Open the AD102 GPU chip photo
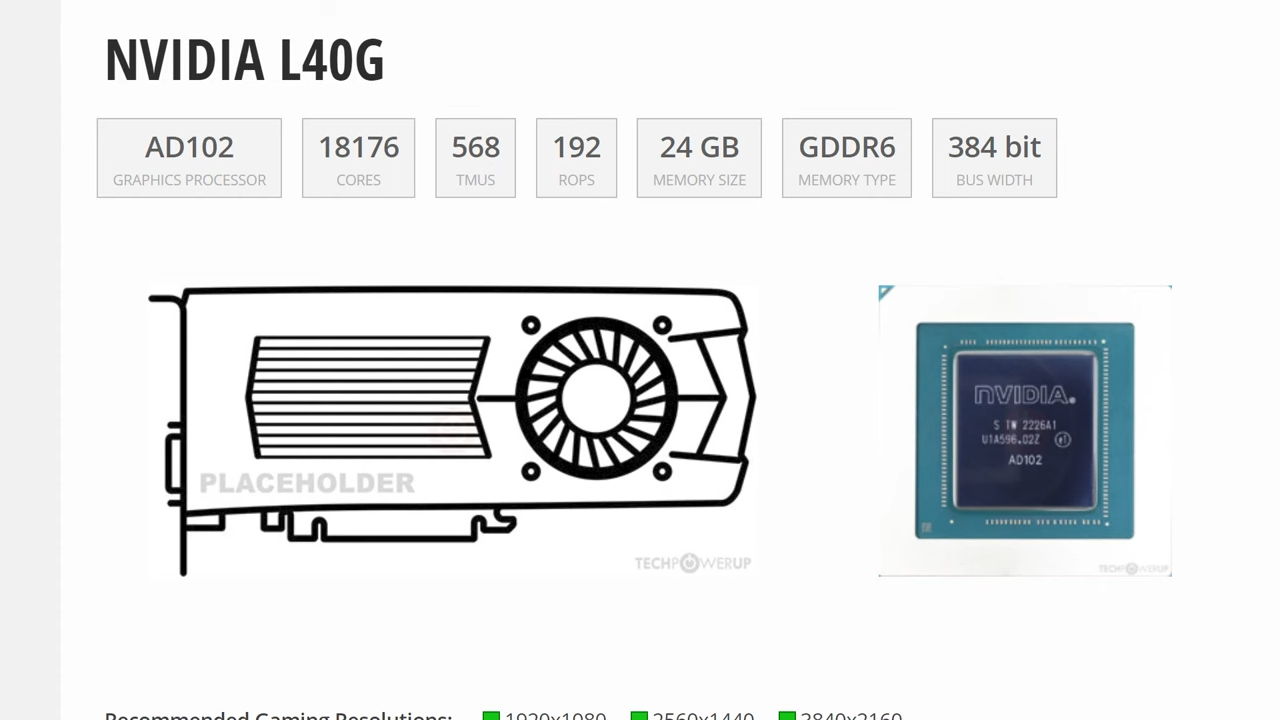Viewport: 1280px width, 720px height. (1025, 431)
